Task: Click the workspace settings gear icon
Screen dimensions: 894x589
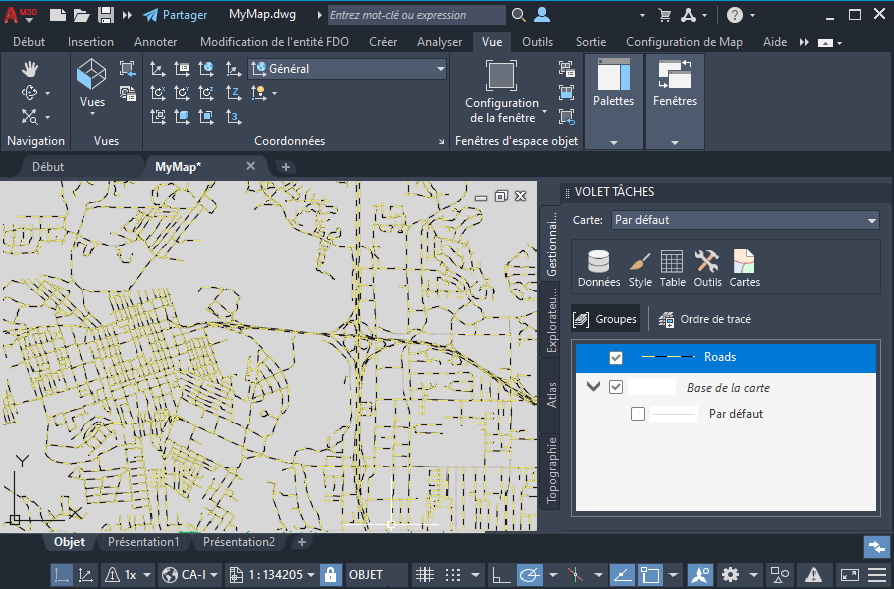Action: pos(731,575)
